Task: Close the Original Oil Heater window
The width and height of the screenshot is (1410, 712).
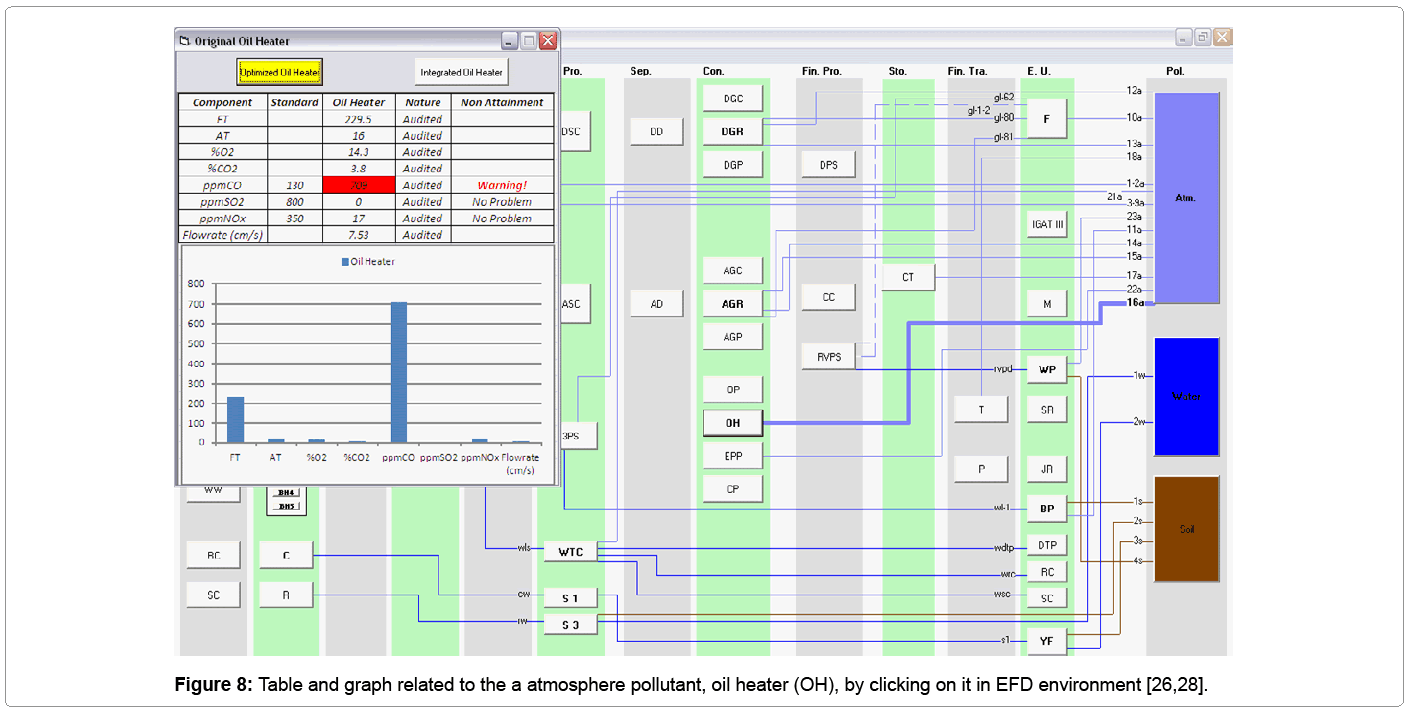Action: tap(548, 41)
